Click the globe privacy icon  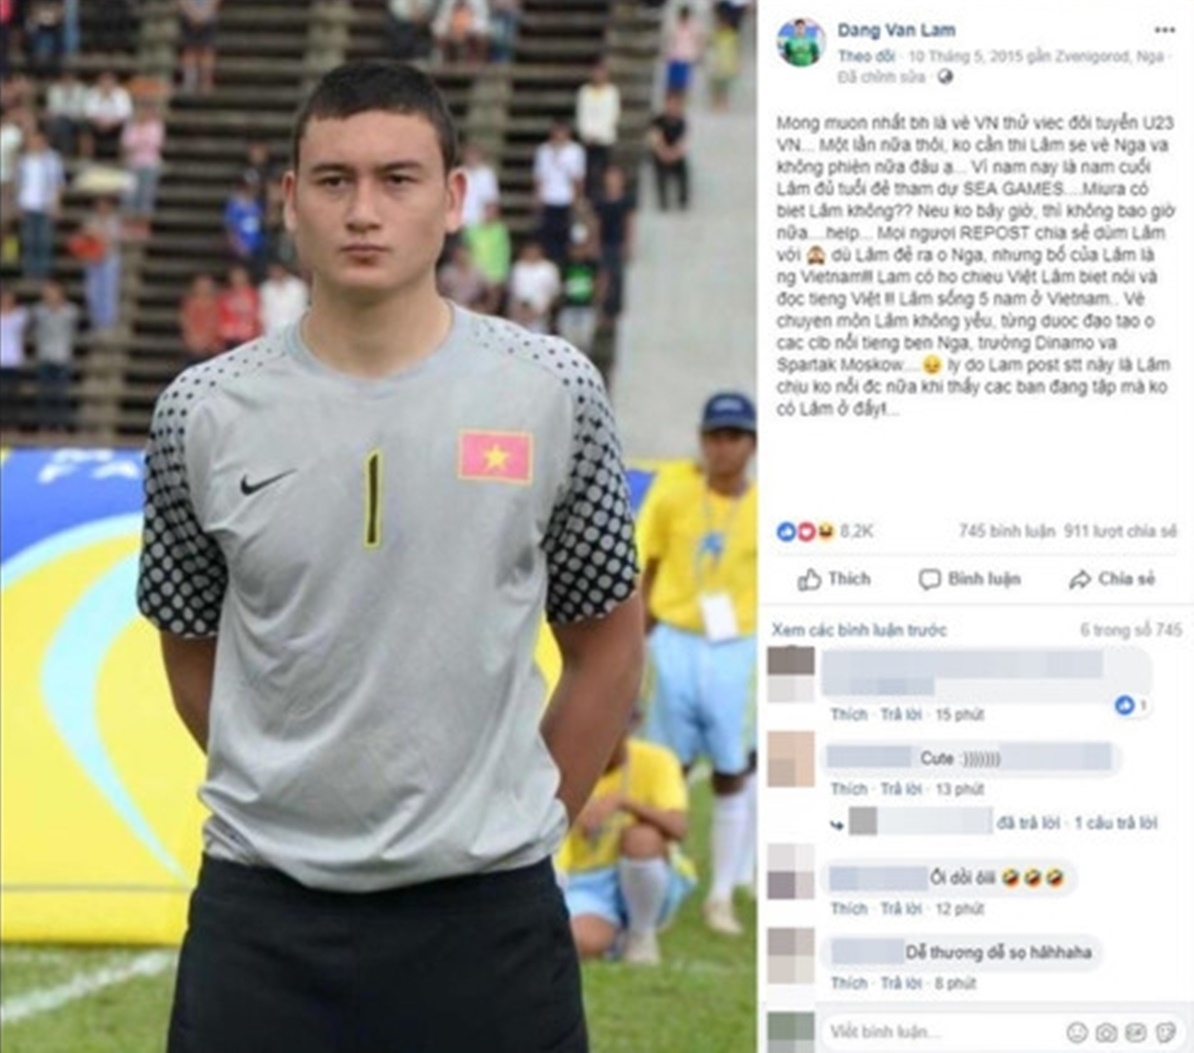click(x=945, y=77)
